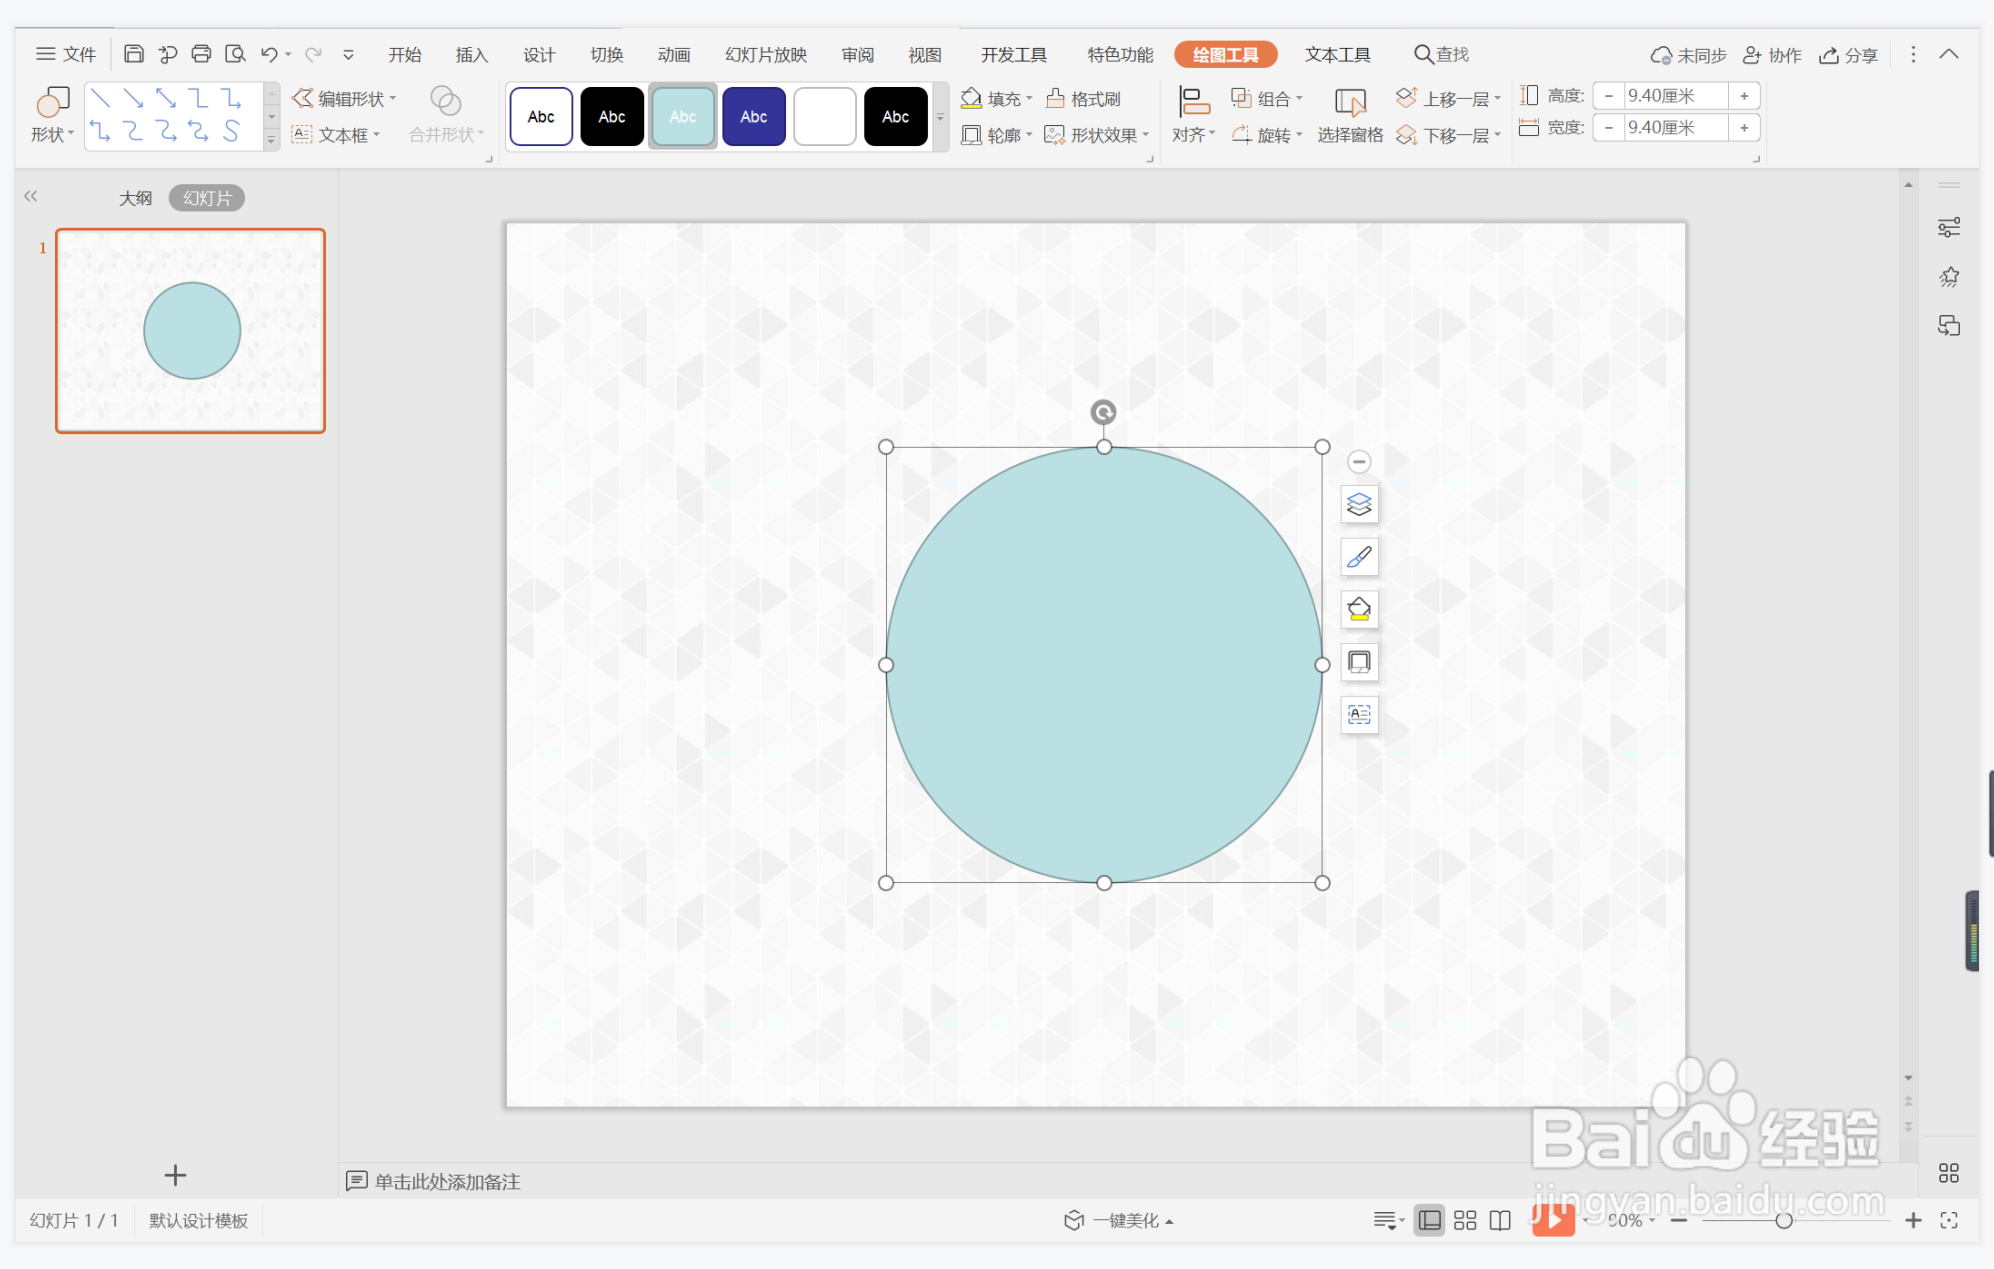Click the height value input field
Image resolution: width=1994 pixels, height=1269 pixels.
1675,96
